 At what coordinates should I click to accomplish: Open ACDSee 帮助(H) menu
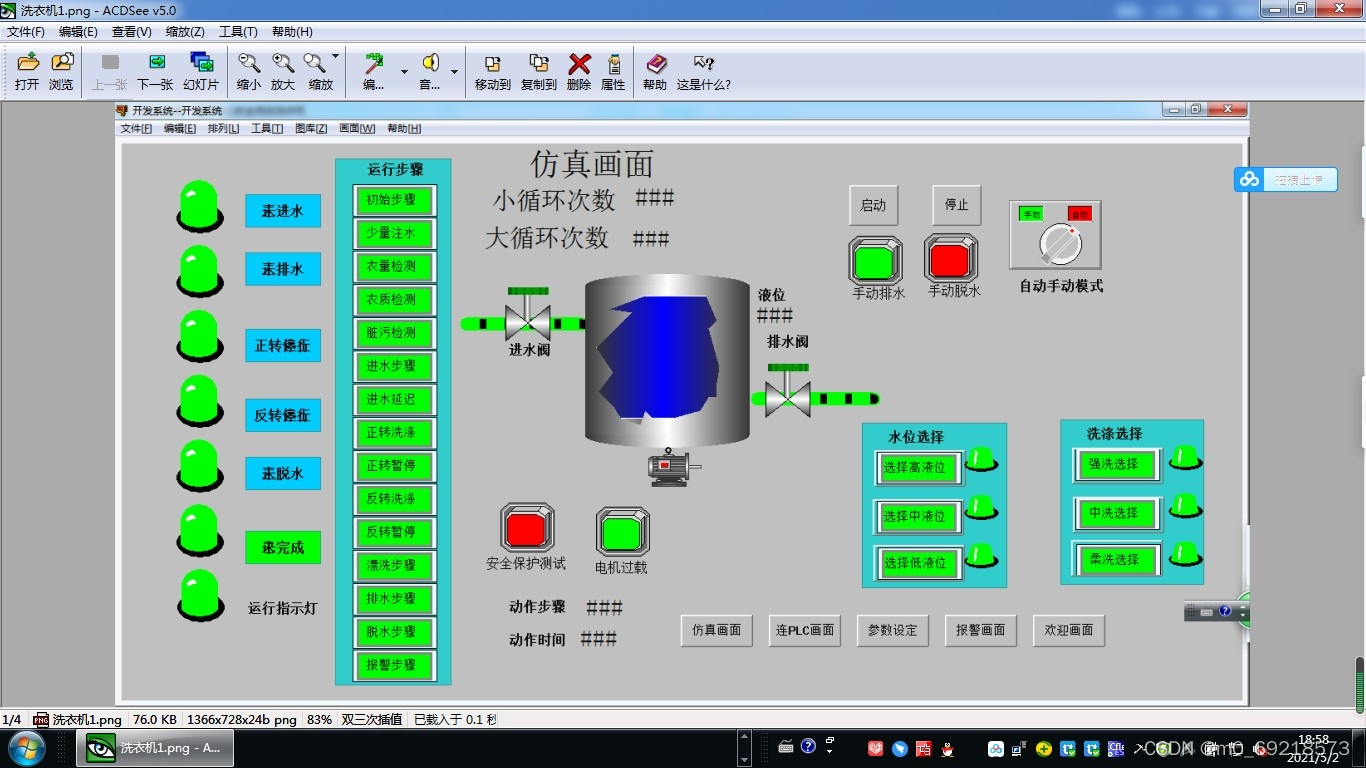[292, 32]
